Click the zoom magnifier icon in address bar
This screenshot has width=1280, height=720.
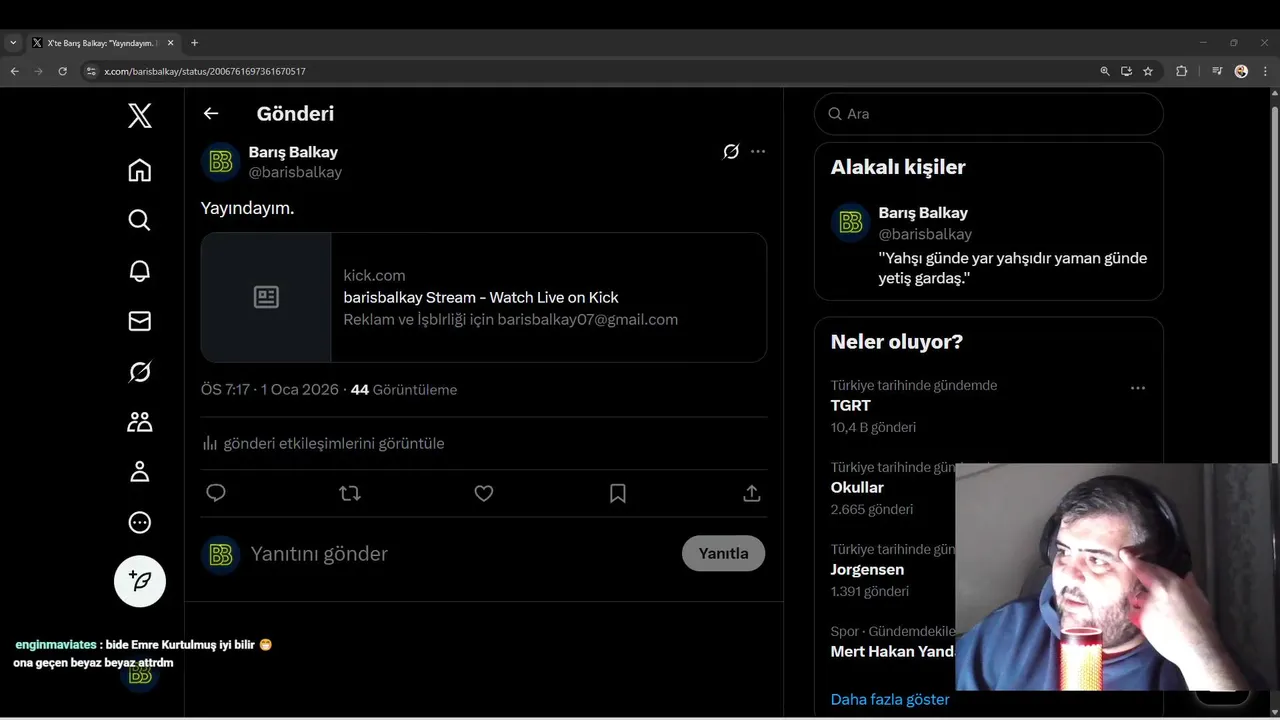pos(1105,71)
